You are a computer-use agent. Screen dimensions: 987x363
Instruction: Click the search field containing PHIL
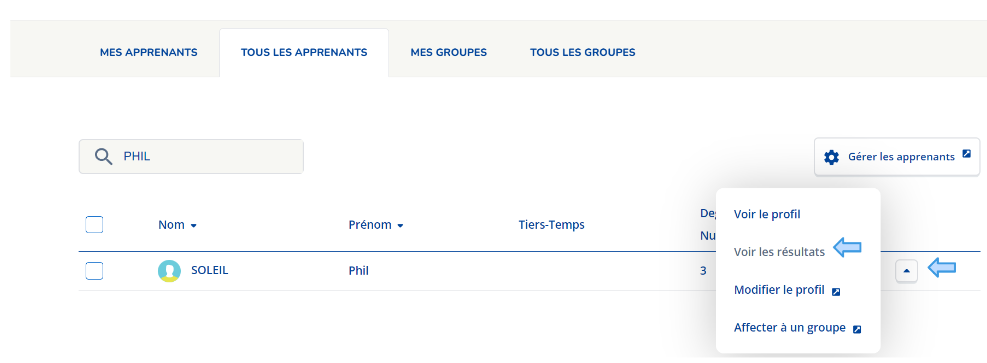pyautogui.click(x=191, y=157)
